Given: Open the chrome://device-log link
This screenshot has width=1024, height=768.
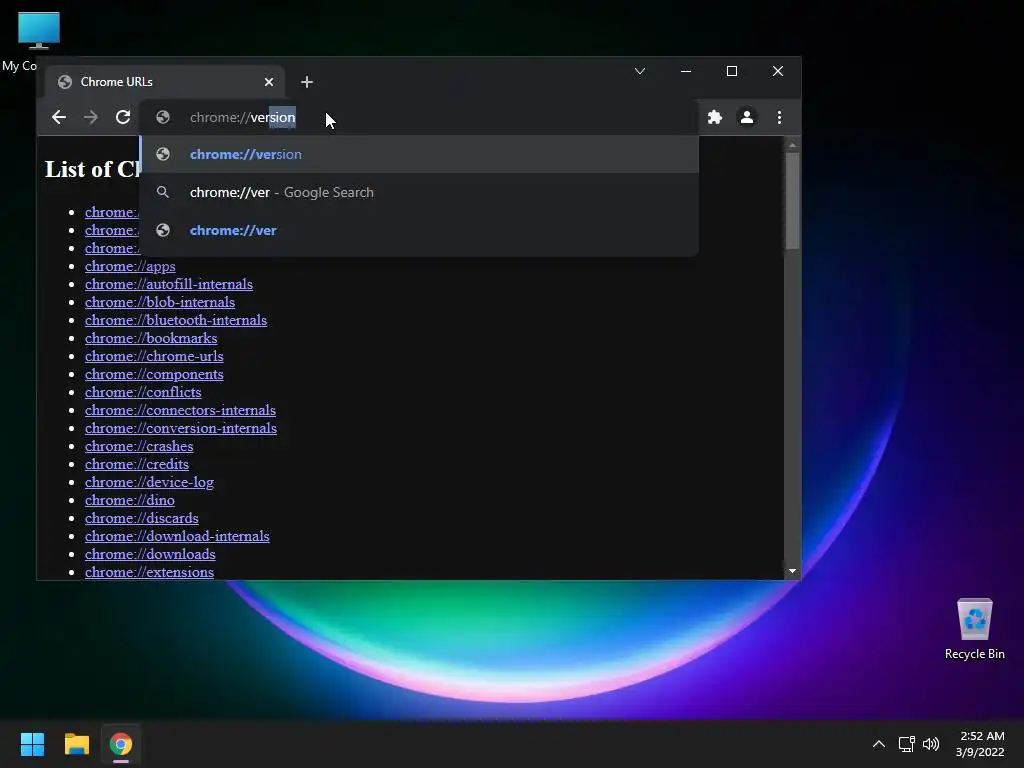Looking at the screenshot, I should 149,482.
